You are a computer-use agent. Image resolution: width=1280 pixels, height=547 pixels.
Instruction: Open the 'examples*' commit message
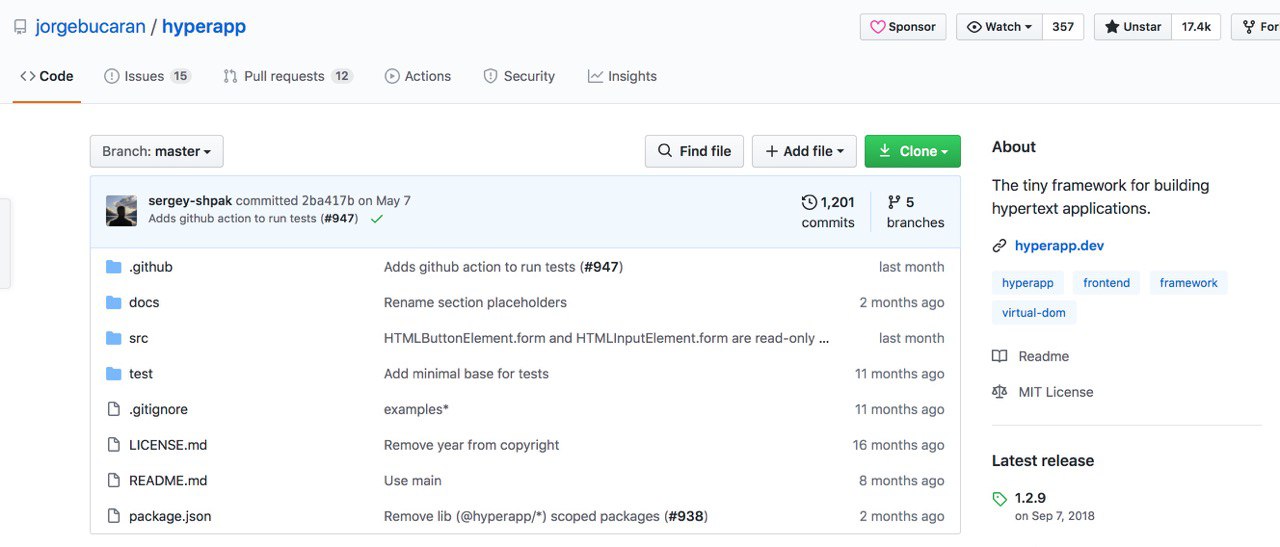(416, 409)
